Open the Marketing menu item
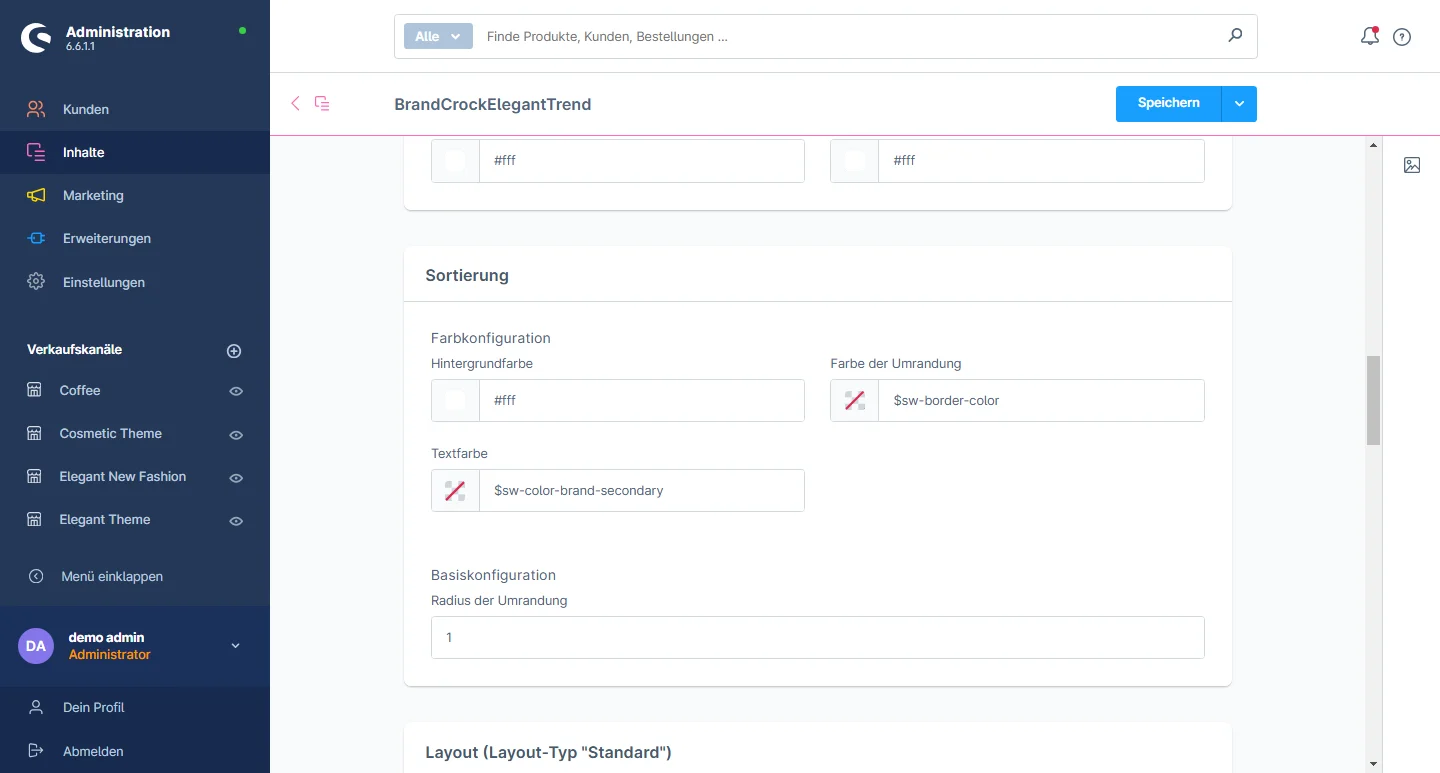The height and width of the screenshot is (773, 1440). coord(93,196)
